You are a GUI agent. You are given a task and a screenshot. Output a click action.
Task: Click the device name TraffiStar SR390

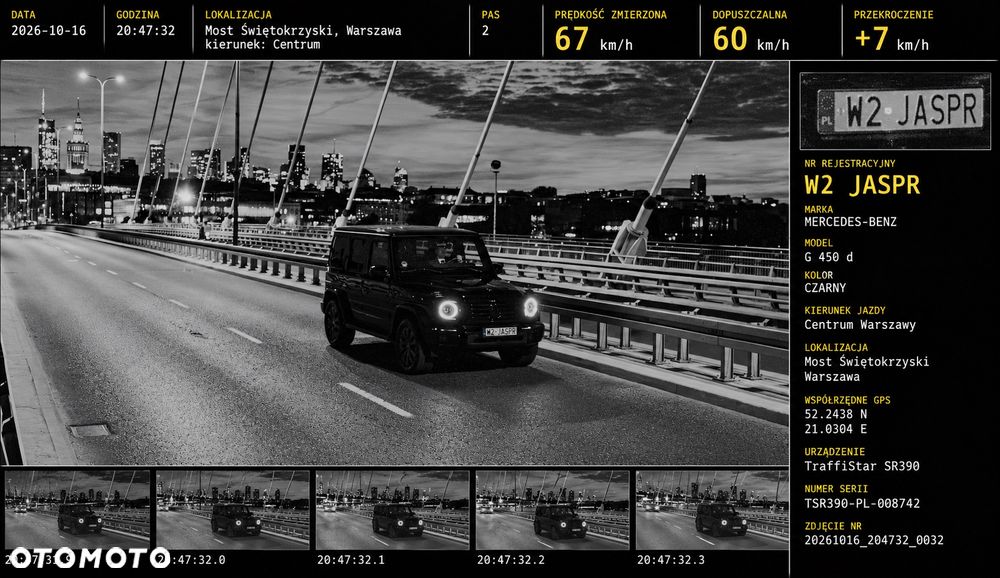click(x=862, y=466)
